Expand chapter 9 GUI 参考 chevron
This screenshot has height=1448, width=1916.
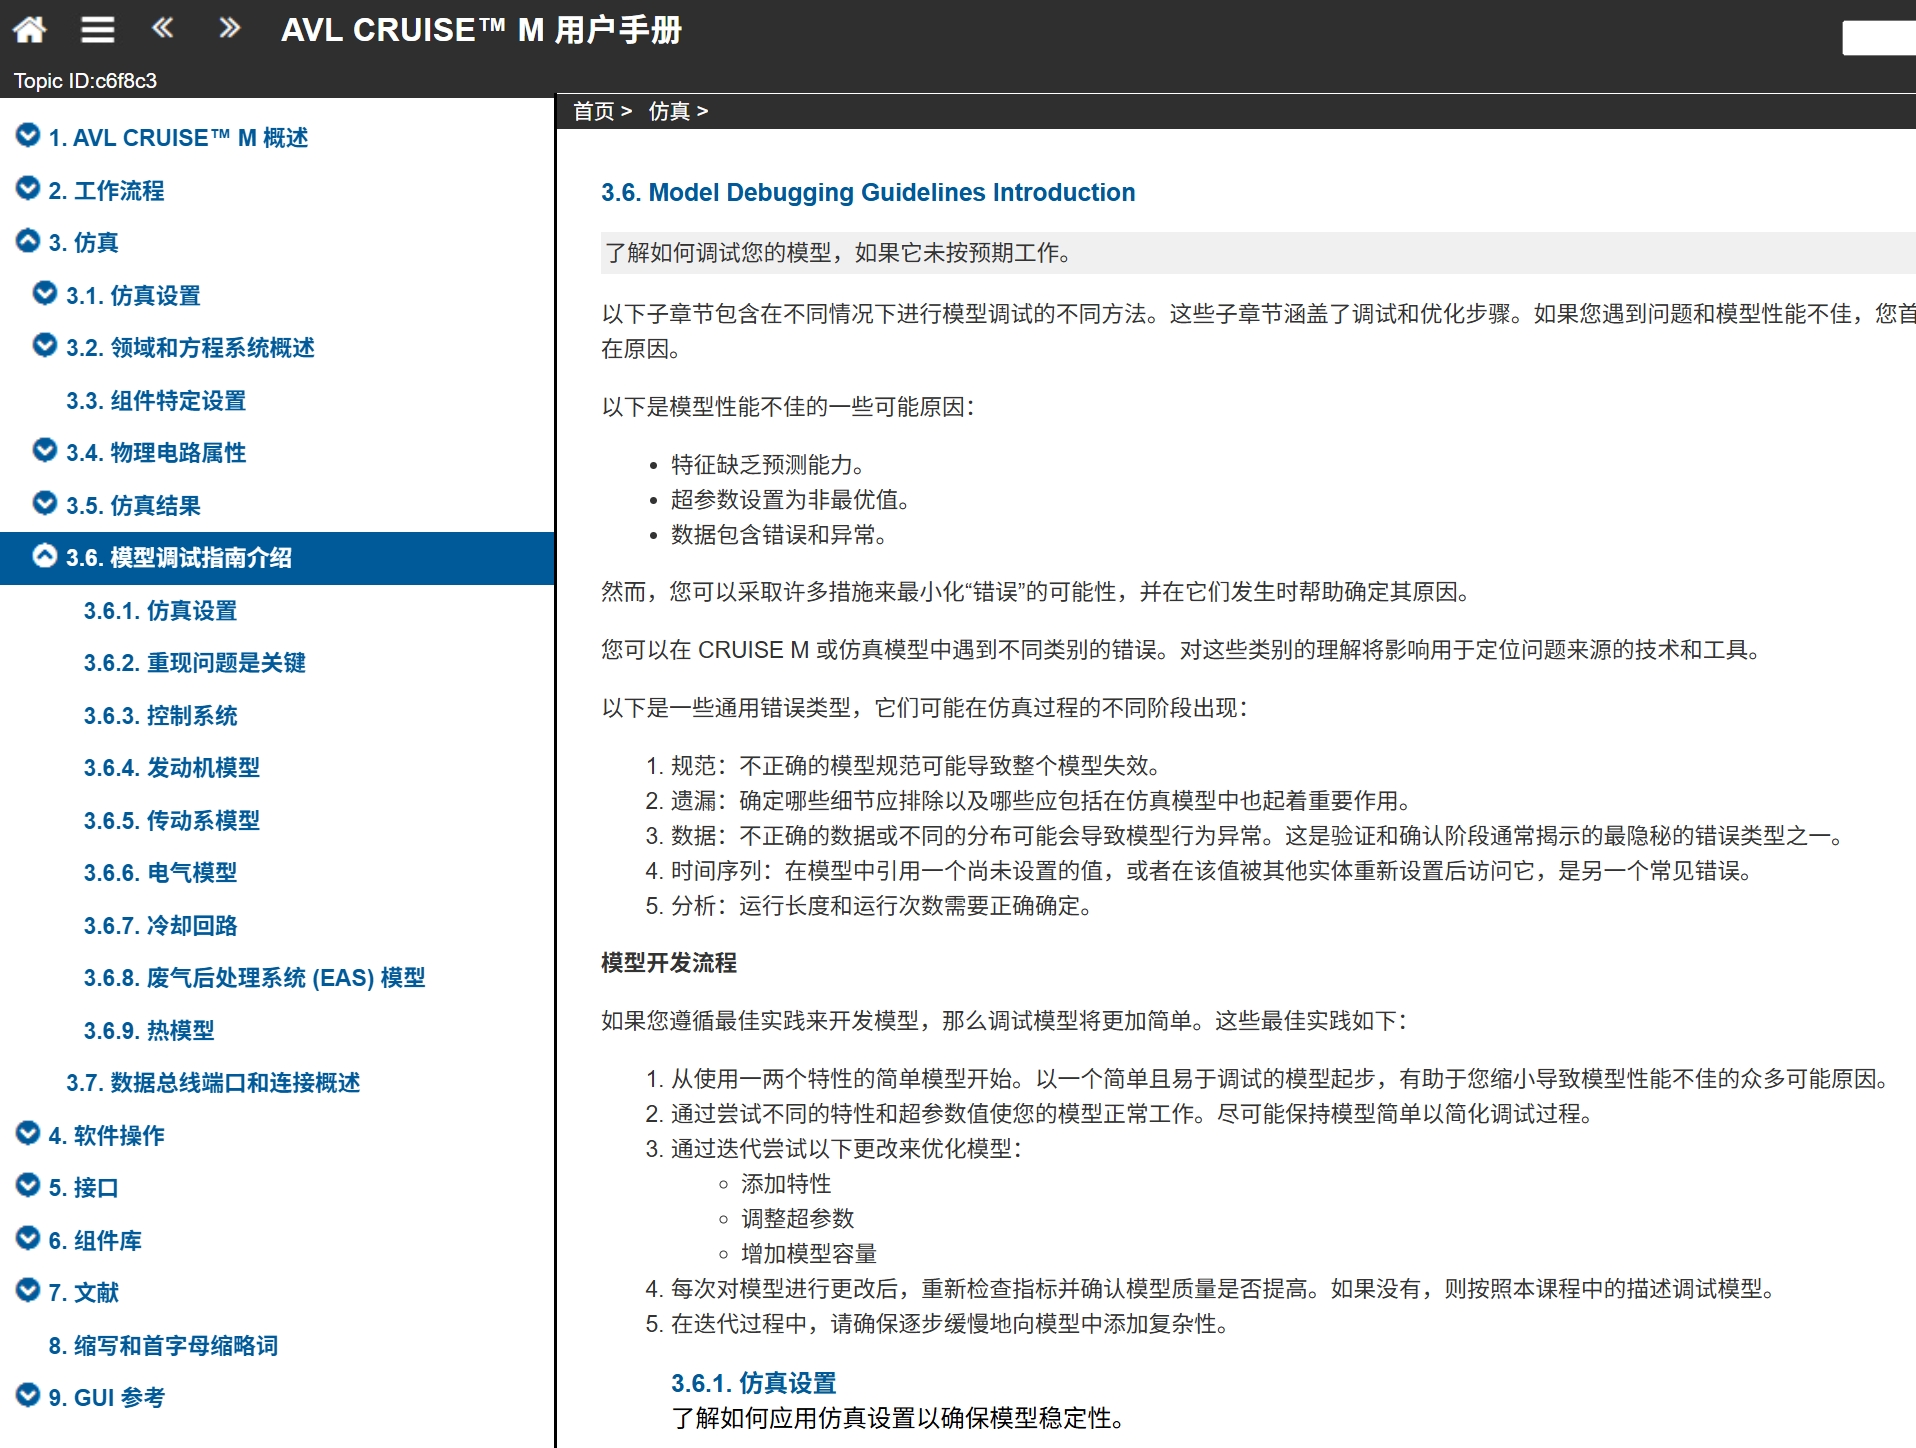point(28,1395)
